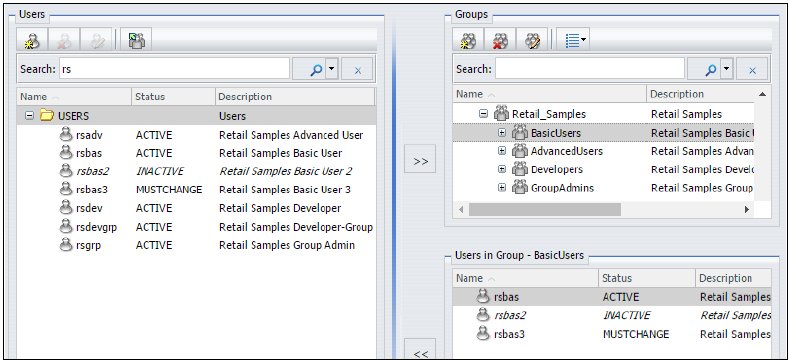Remove user from group with << button

click(x=420, y=351)
